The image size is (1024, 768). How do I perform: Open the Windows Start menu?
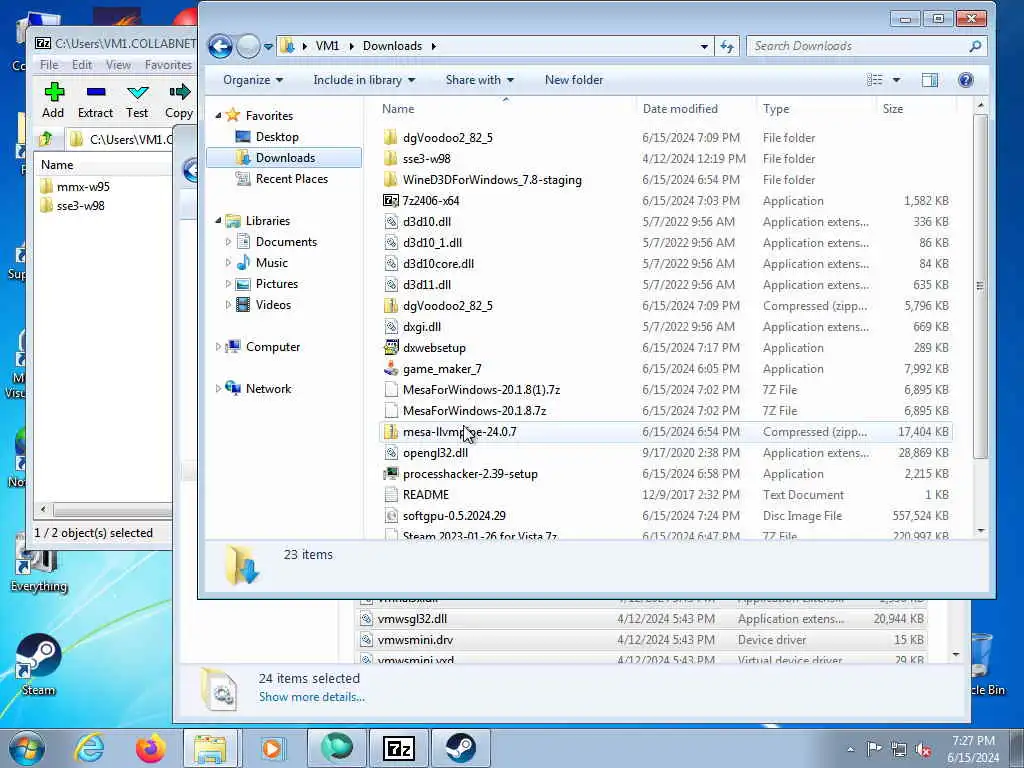[x=27, y=748]
